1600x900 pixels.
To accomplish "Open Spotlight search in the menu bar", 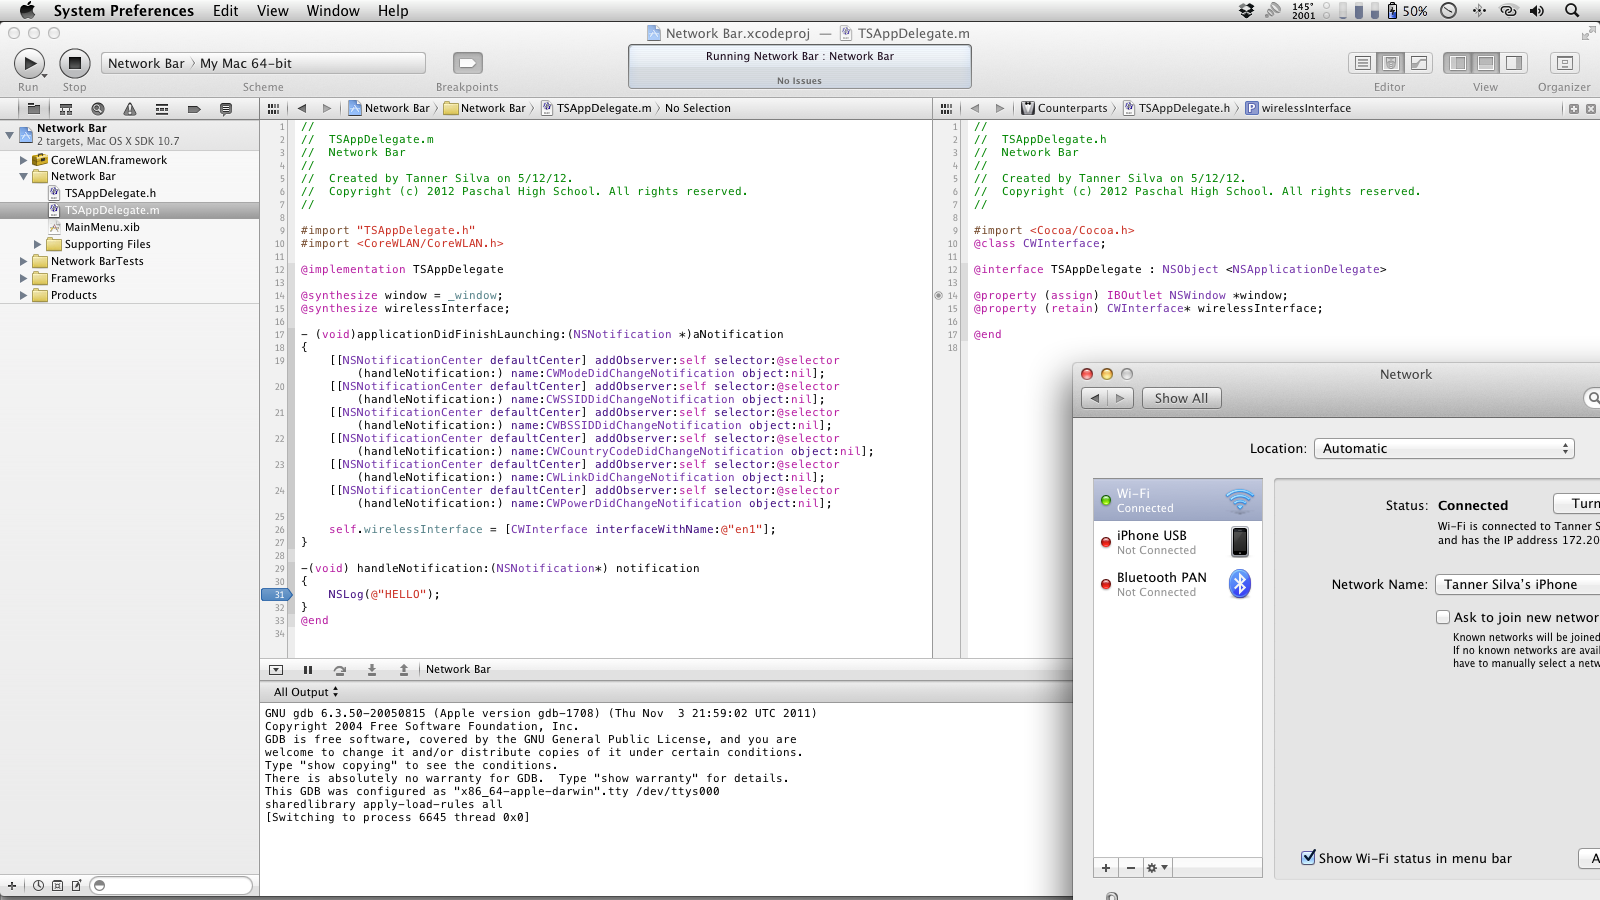I will coord(1572,11).
